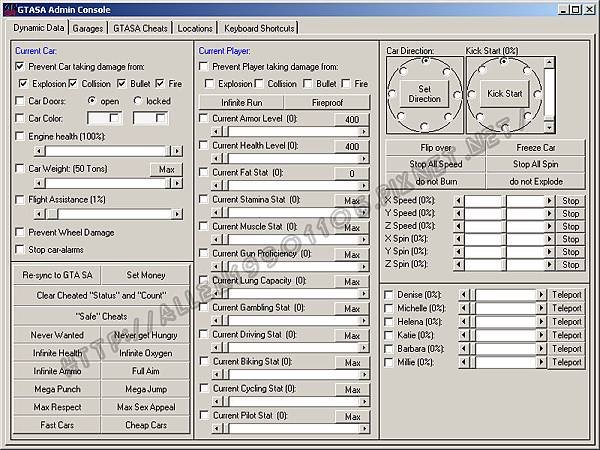This screenshot has height=450, width=600.
Task: Toggle car Explosion damage checkbox
Action: (23, 83)
